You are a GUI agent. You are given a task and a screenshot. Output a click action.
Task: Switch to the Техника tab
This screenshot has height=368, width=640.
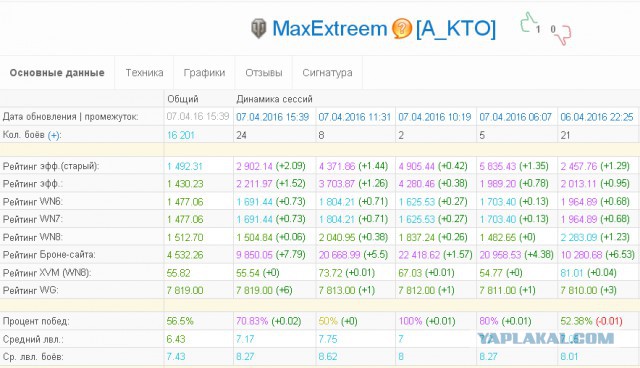(144, 73)
